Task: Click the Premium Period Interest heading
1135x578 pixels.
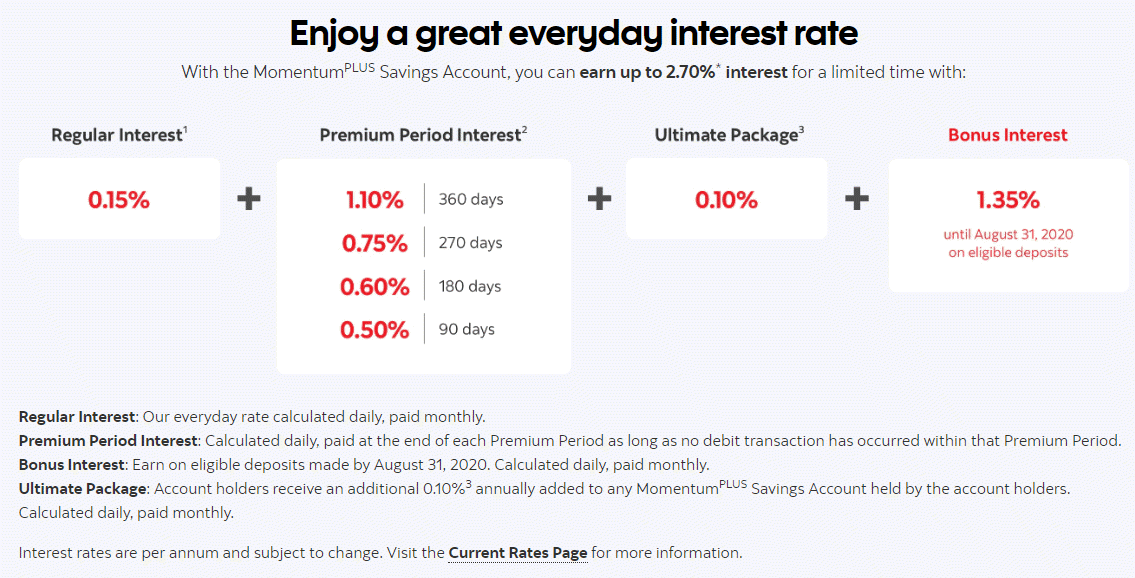Action: 423,135
